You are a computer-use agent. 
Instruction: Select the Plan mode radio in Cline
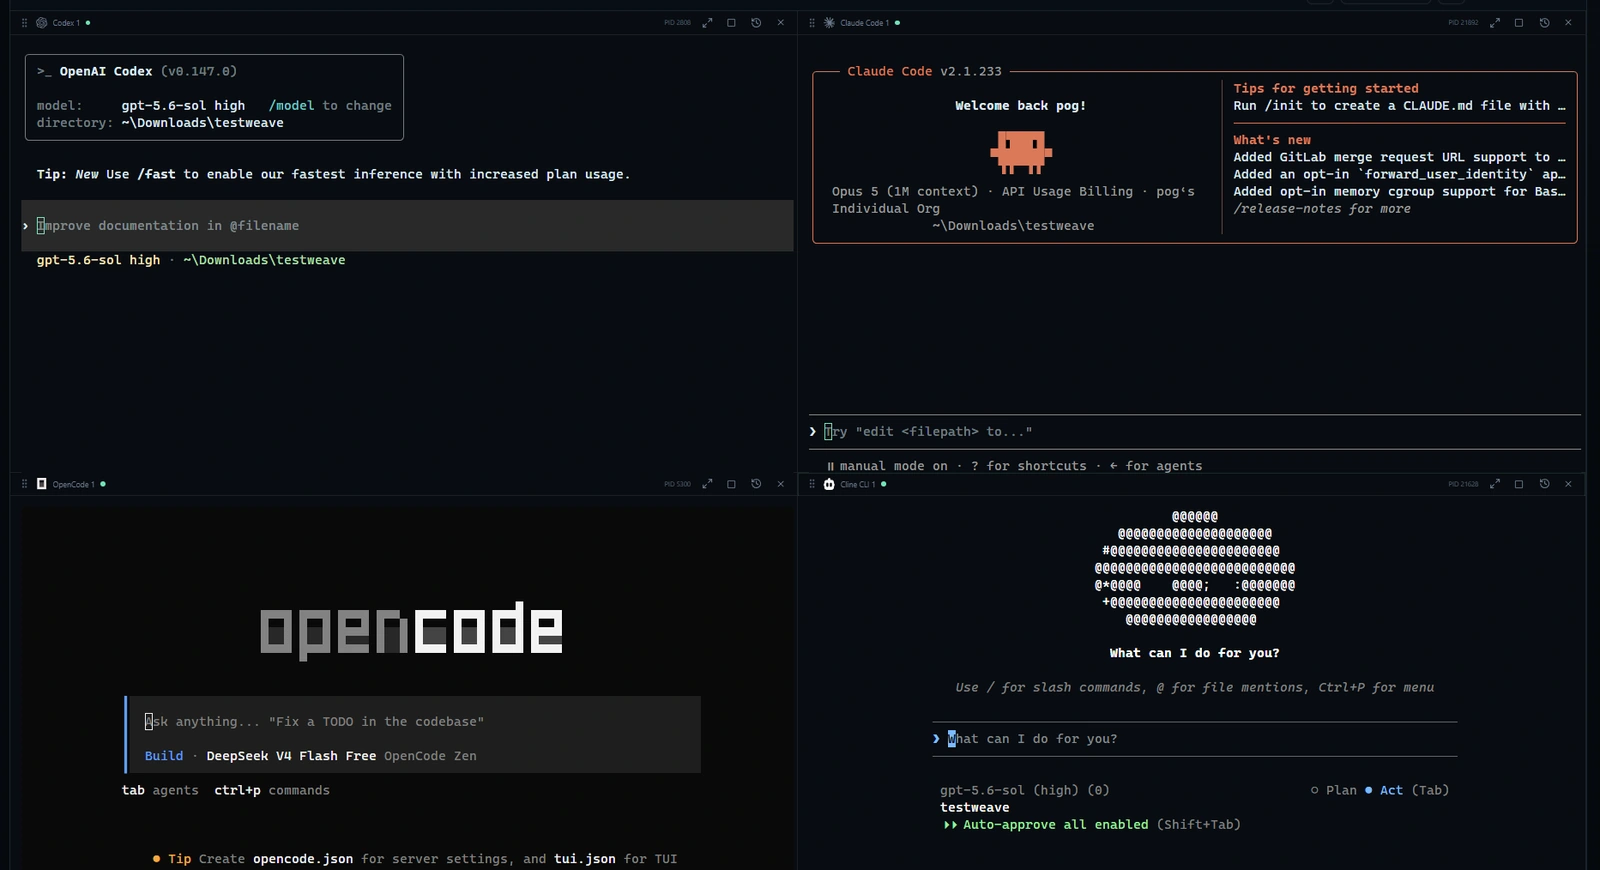click(1334, 790)
